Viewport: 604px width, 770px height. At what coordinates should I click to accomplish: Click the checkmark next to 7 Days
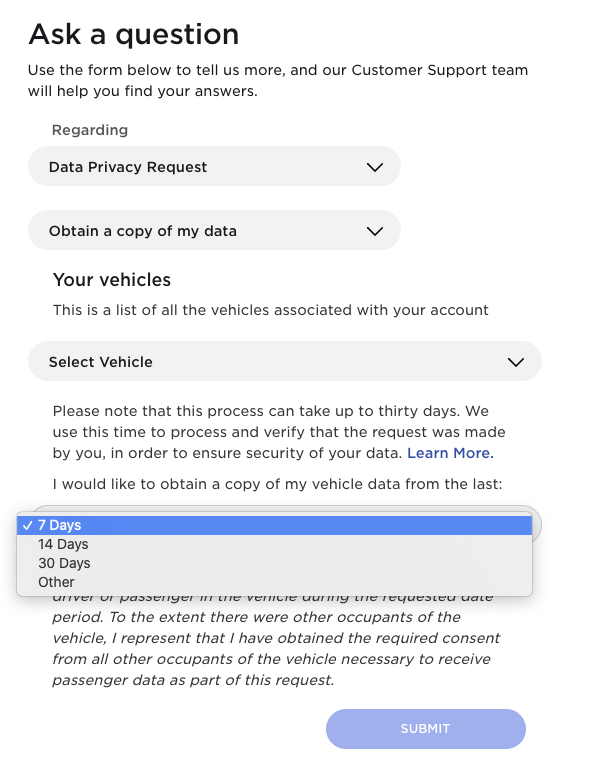tap(27, 525)
